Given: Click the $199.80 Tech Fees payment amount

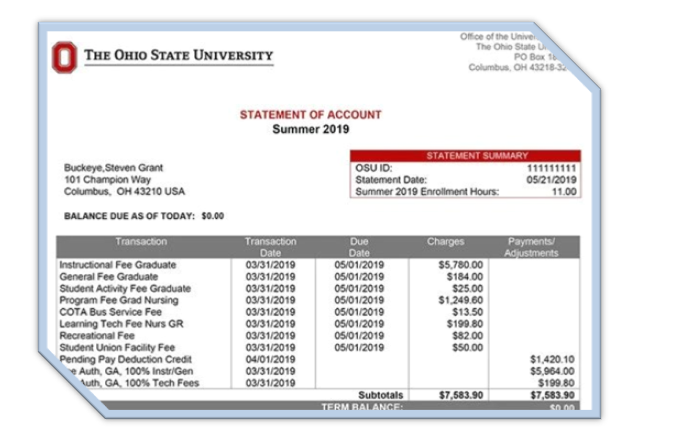Looking at the screenshot, I should coord(556,383).
